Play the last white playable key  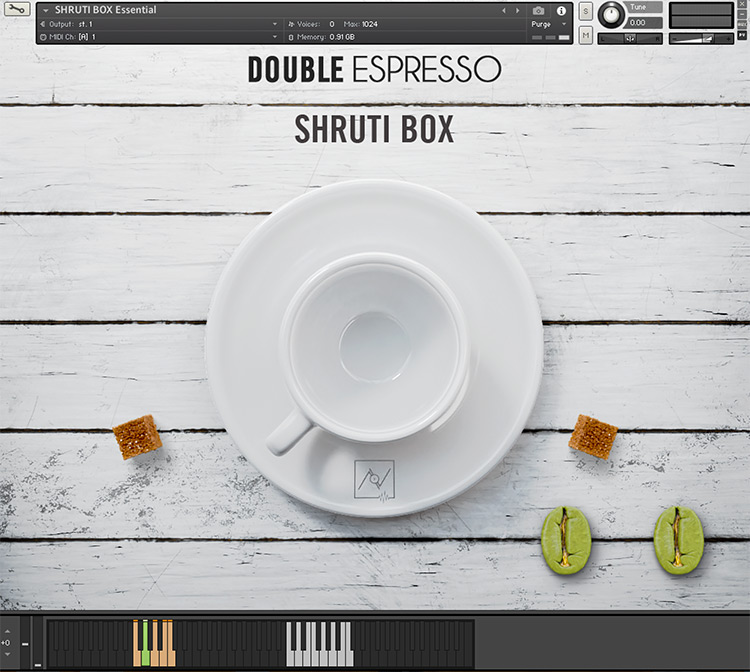coord(349,658)
